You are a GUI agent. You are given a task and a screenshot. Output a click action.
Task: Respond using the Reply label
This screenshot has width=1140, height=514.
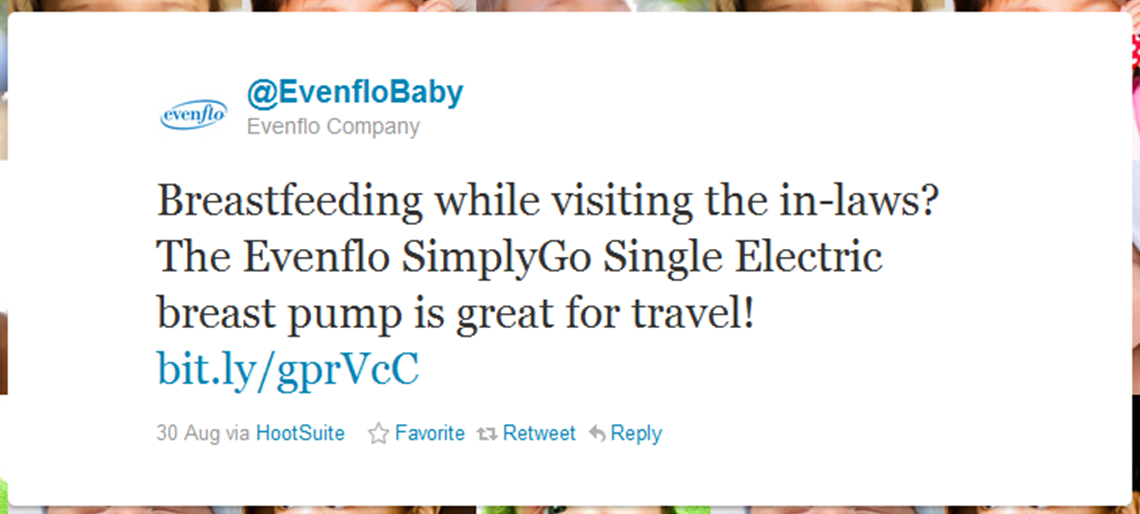tap(636, 434)
